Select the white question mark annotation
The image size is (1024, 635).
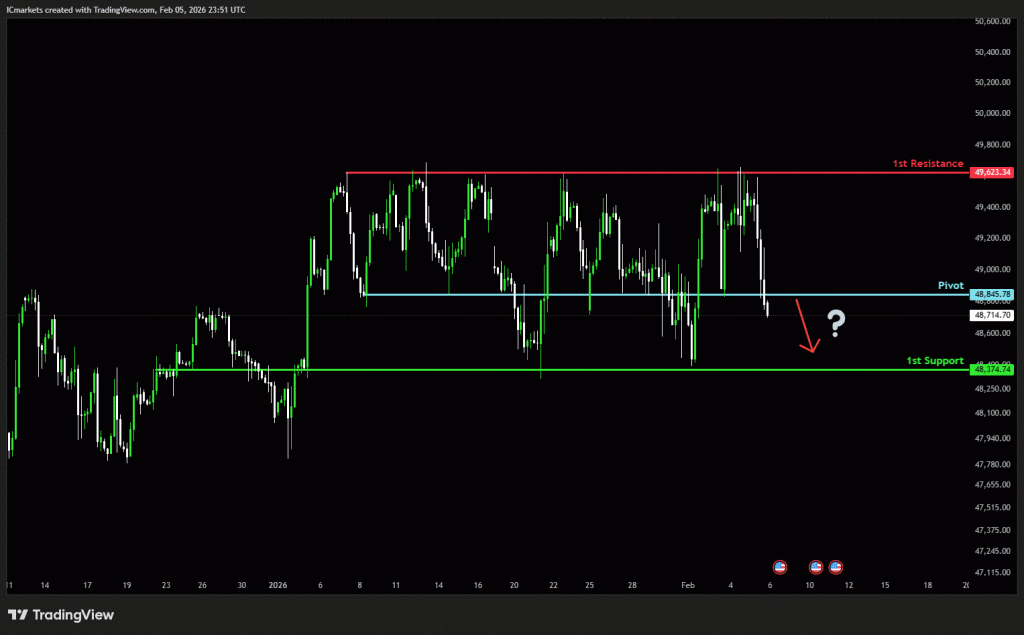836,322
